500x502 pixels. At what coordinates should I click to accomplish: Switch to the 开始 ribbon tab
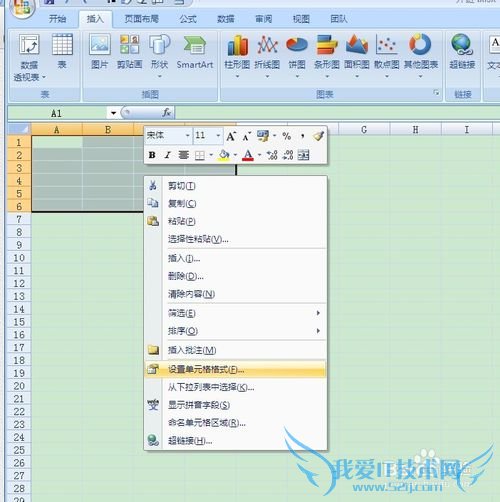57,19
